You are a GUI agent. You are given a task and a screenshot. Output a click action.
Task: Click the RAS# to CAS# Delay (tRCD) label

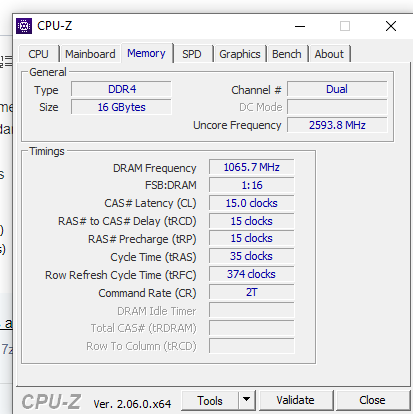coord(127,221)
